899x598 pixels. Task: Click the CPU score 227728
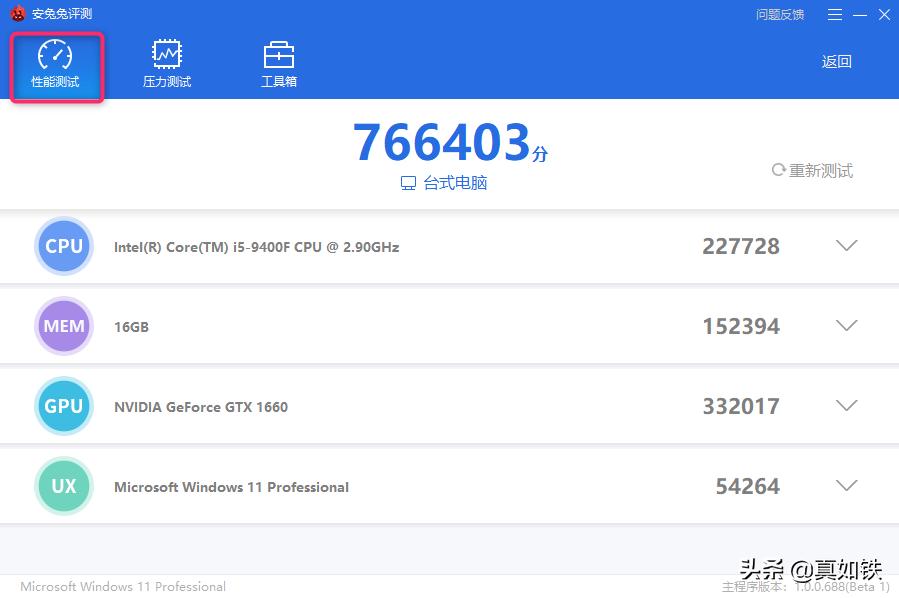(x=741, y=247)
